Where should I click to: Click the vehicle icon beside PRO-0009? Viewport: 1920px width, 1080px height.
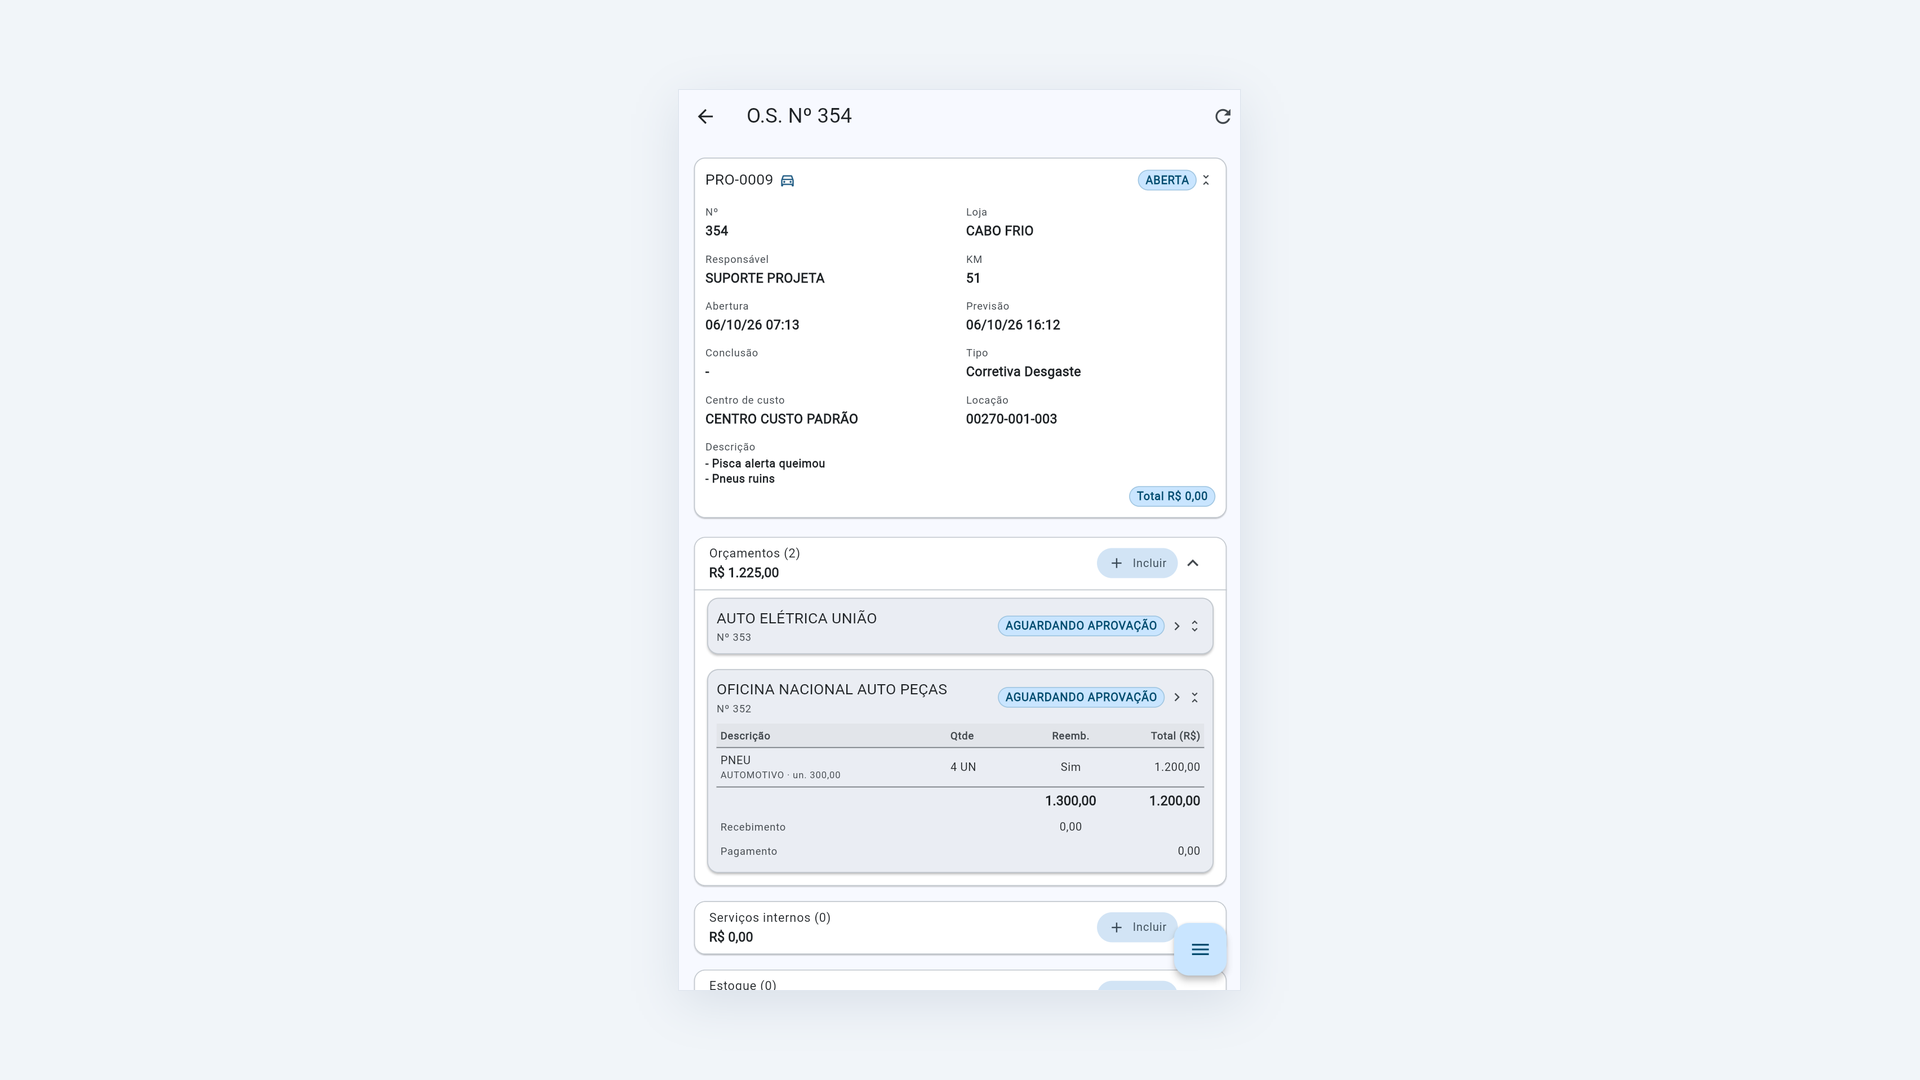787,181
